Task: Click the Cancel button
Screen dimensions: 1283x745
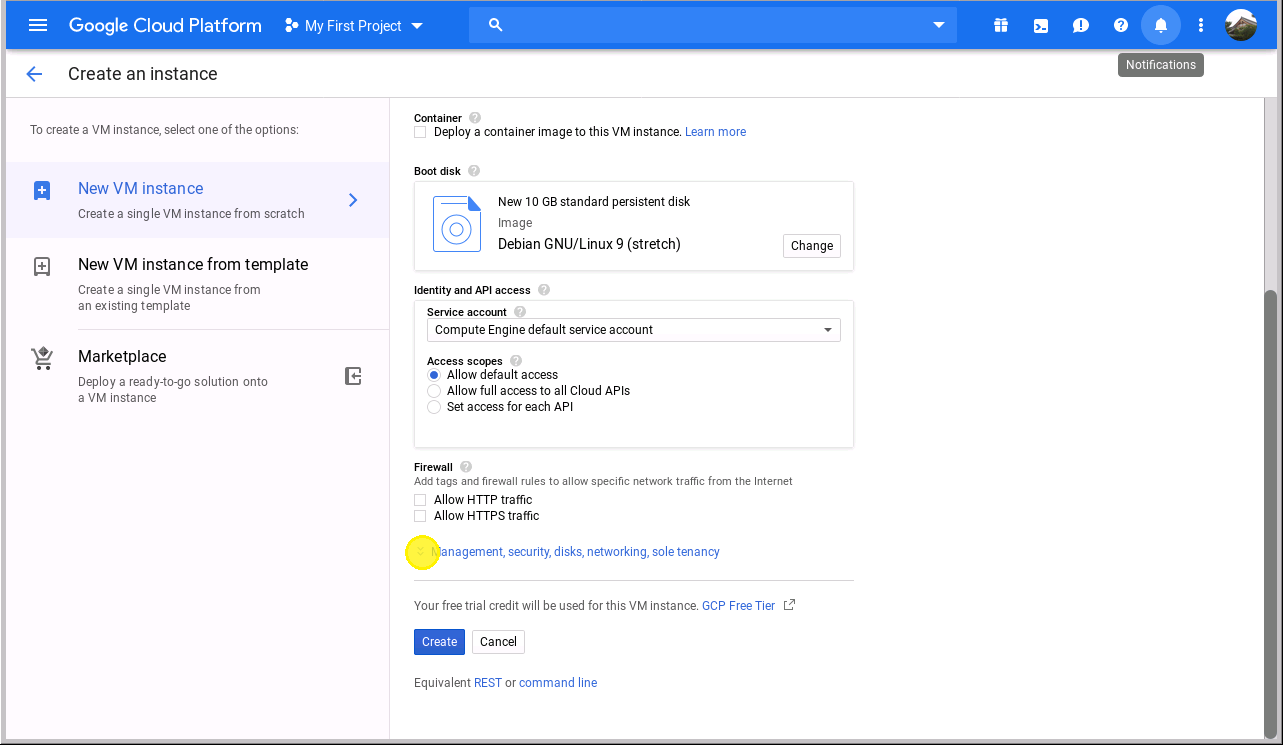Action: [498, 642]
